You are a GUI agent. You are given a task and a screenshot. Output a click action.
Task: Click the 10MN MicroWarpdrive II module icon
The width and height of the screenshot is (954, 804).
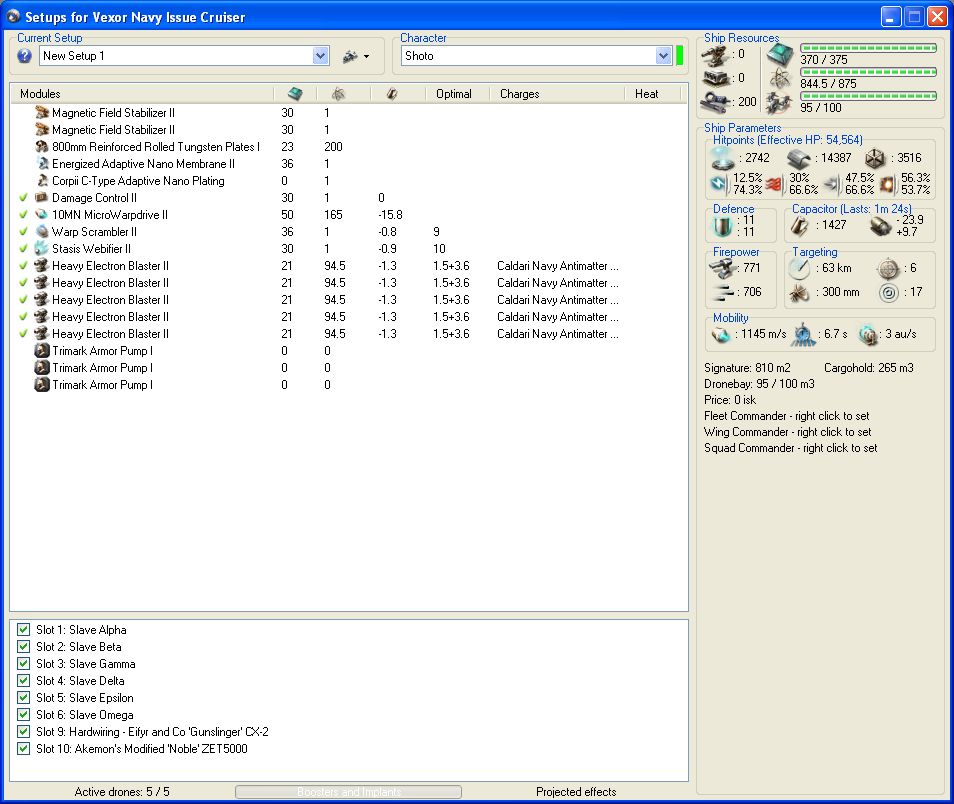(x=42, y=215)
